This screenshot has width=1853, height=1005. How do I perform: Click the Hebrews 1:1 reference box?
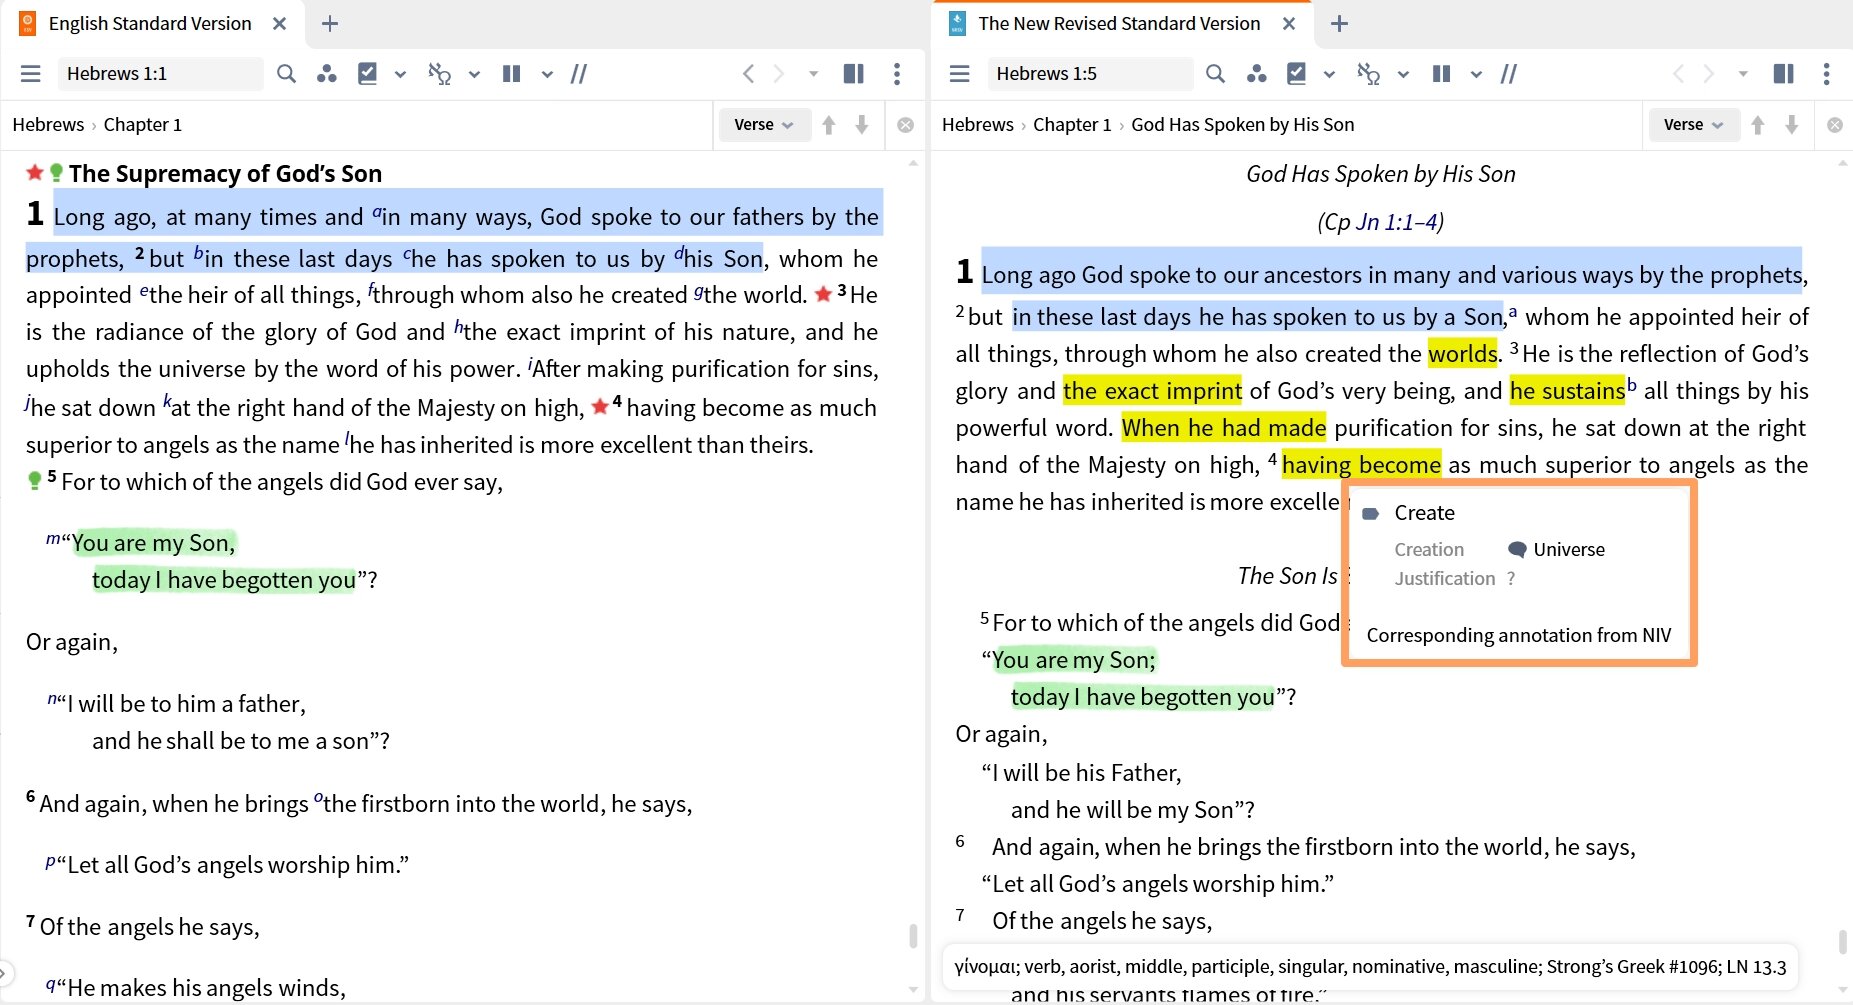click(159, 74)
